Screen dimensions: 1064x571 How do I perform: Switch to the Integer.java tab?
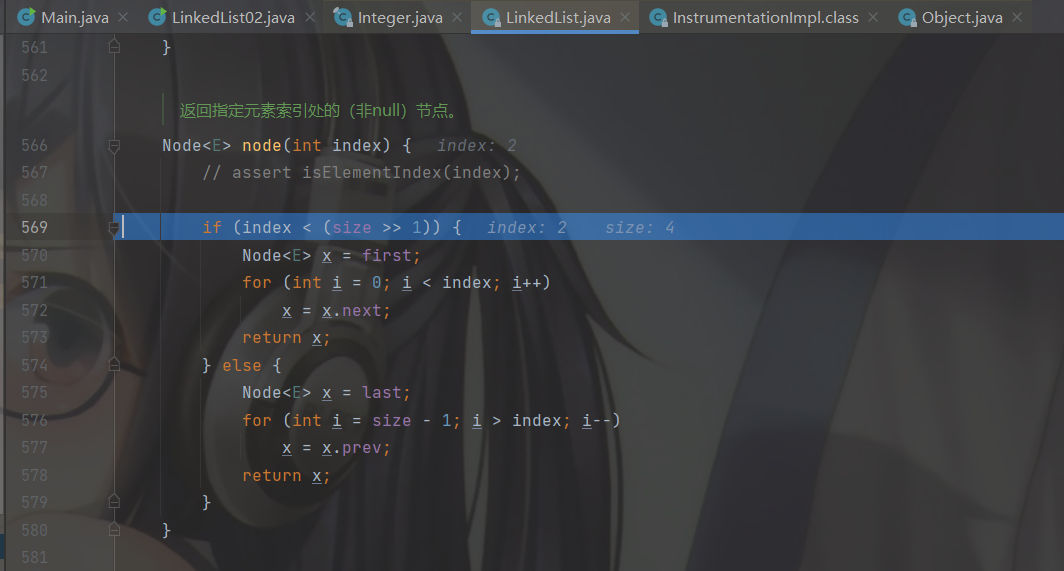coord(400,18)
